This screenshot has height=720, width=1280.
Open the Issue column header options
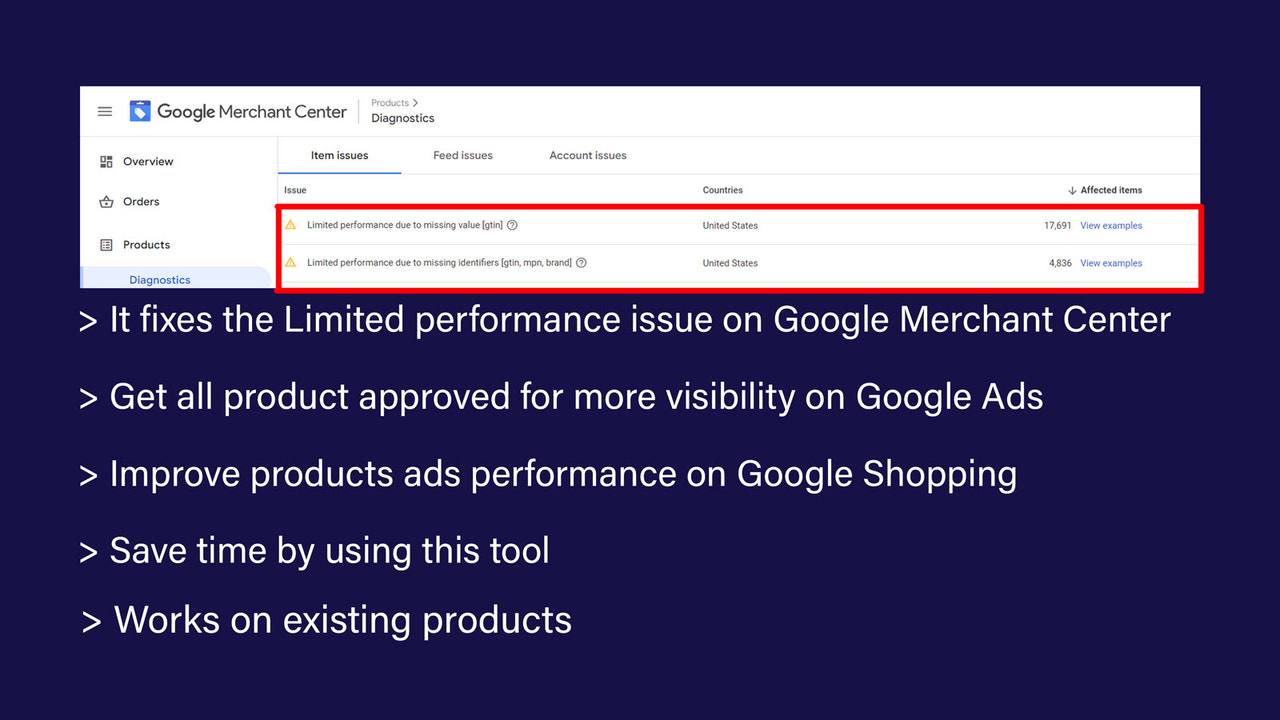pos(294,189)
